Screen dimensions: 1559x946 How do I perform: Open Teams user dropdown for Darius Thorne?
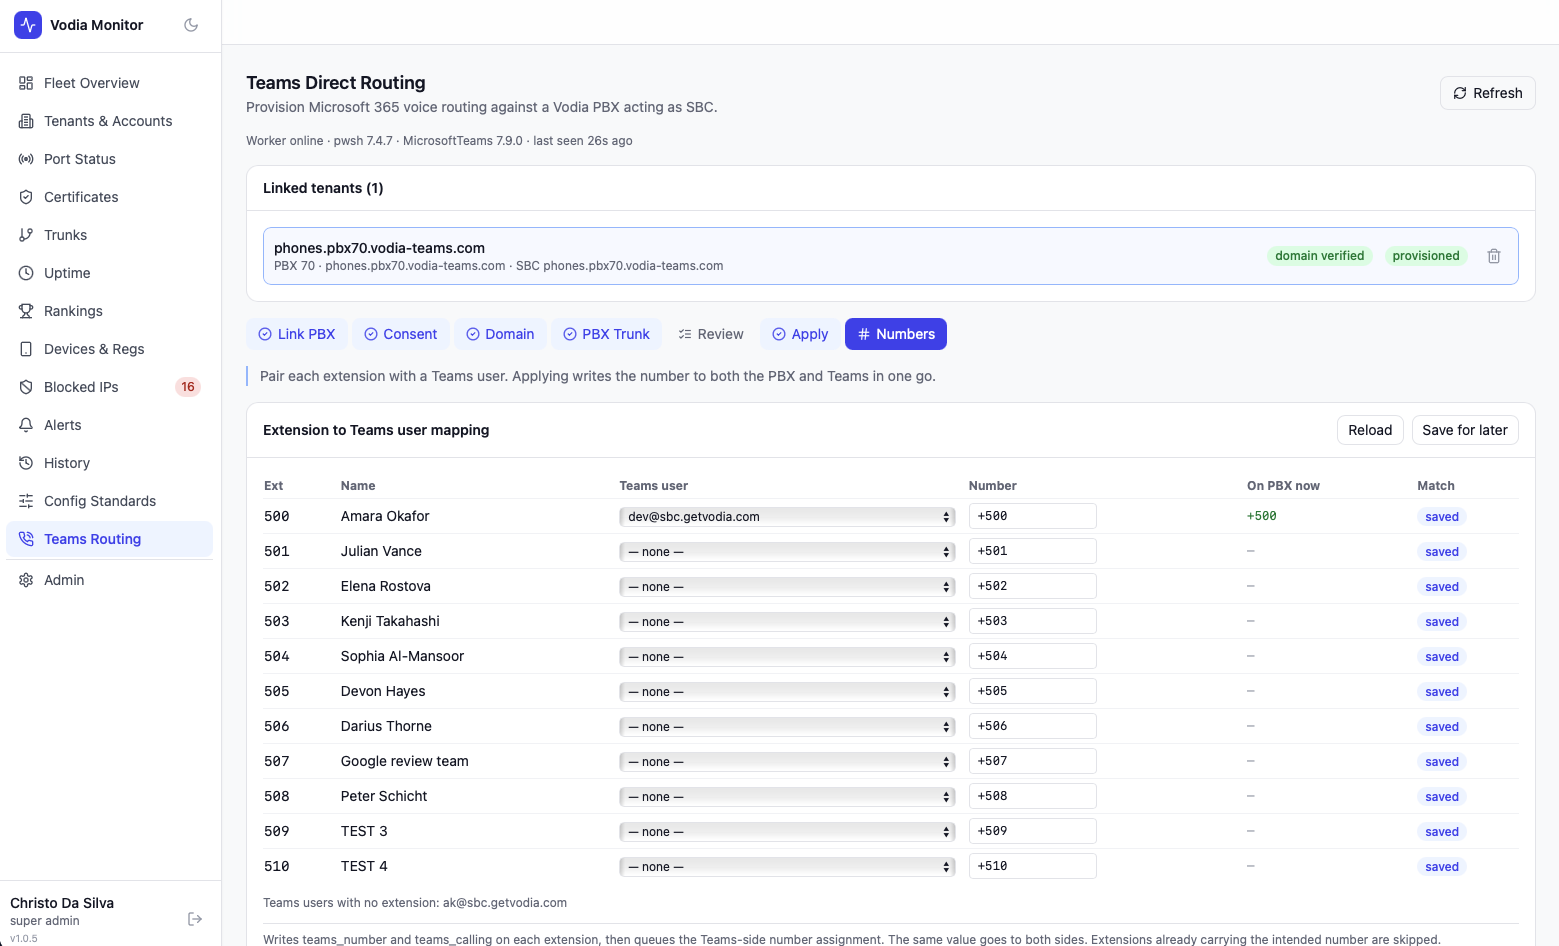click(787, 727)
